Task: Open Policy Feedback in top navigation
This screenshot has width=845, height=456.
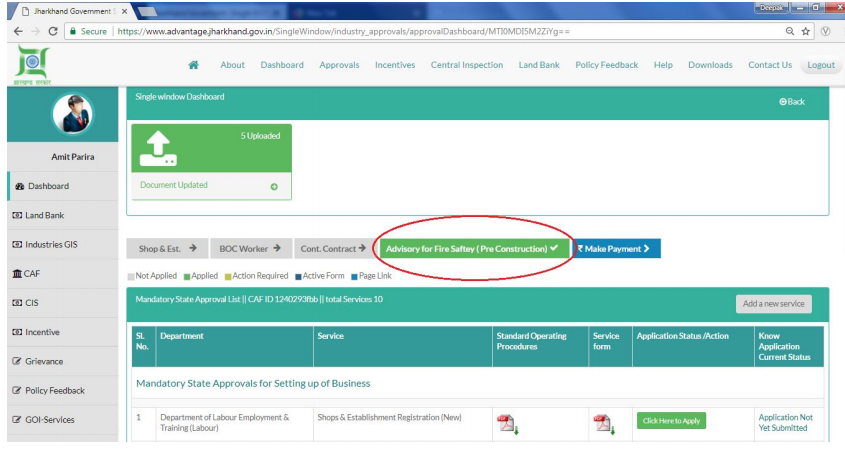Action: (x=606, y=65)
